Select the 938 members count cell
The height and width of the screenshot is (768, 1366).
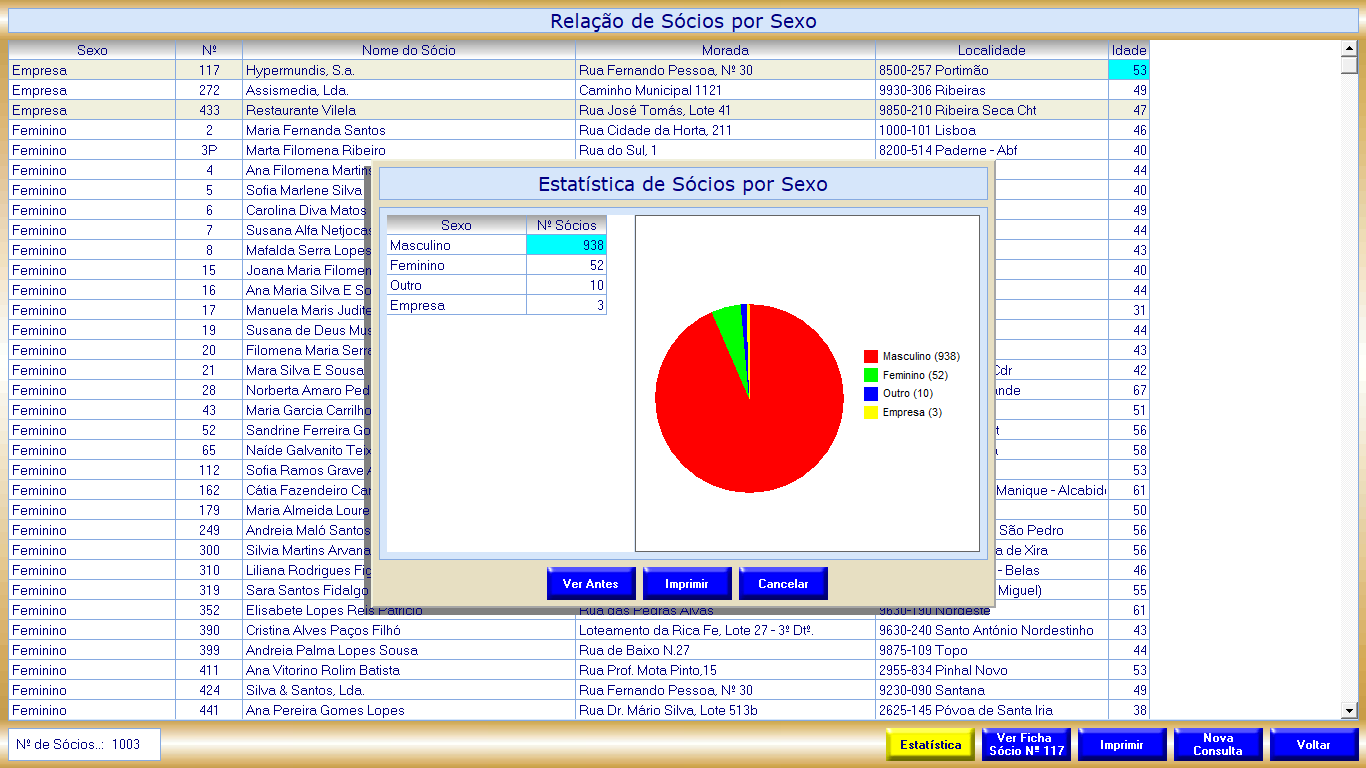coord(566,246)
